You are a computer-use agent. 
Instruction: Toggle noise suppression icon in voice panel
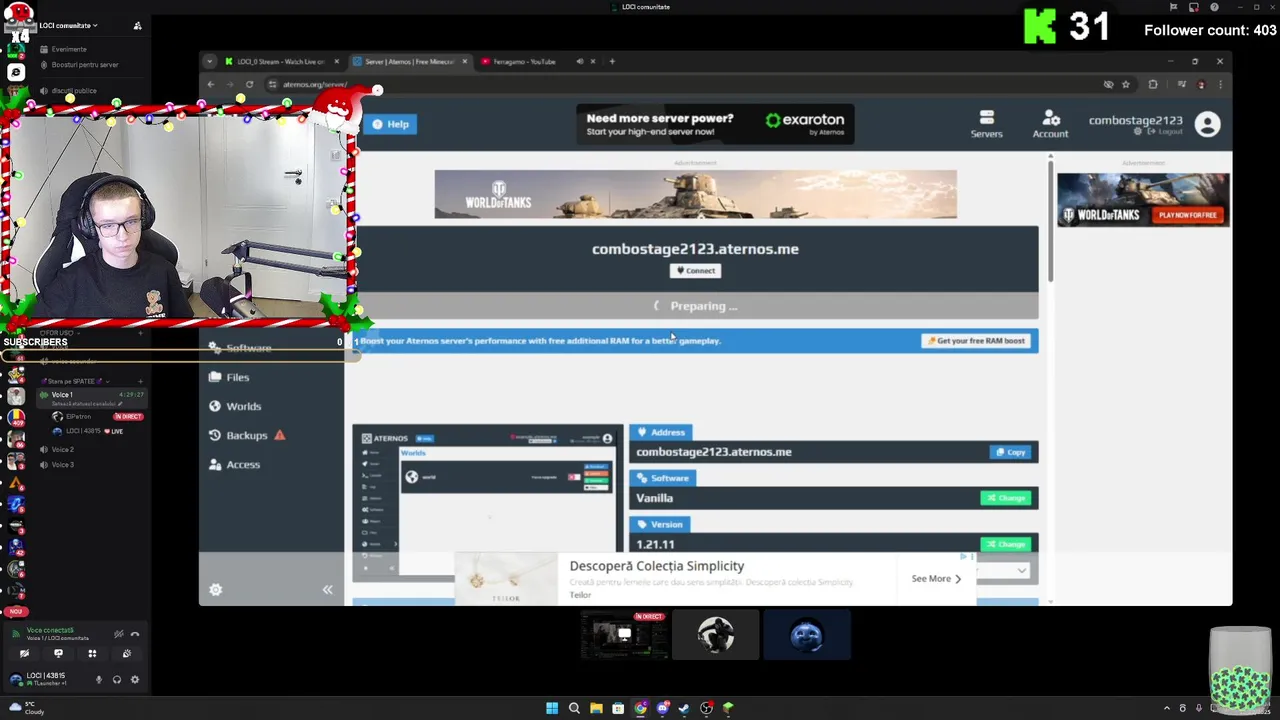[x=118, y=634]
